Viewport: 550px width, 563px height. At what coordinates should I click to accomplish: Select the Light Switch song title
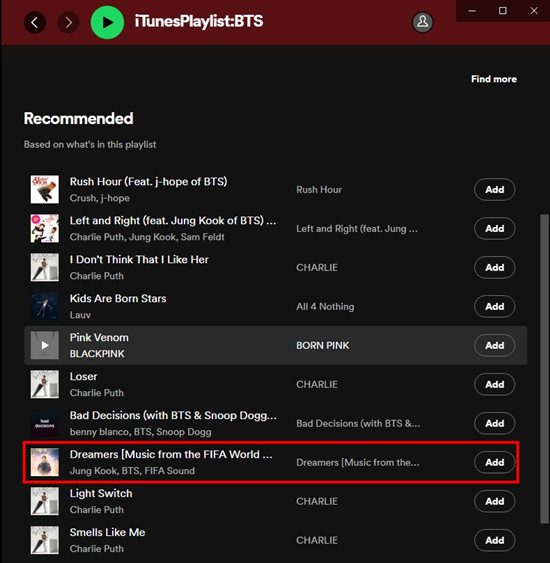pyautogui.click(x=101, y=494)
